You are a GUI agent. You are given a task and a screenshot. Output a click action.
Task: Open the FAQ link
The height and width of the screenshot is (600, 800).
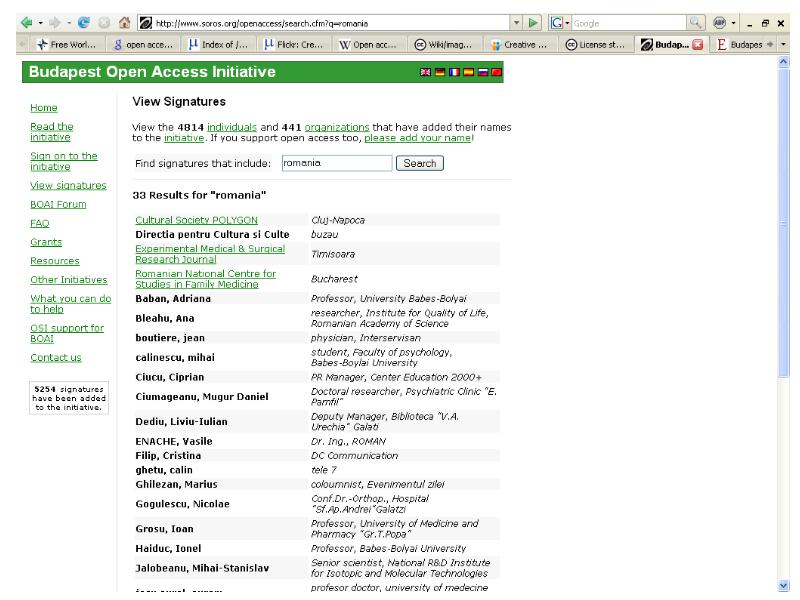coord(40,223)
